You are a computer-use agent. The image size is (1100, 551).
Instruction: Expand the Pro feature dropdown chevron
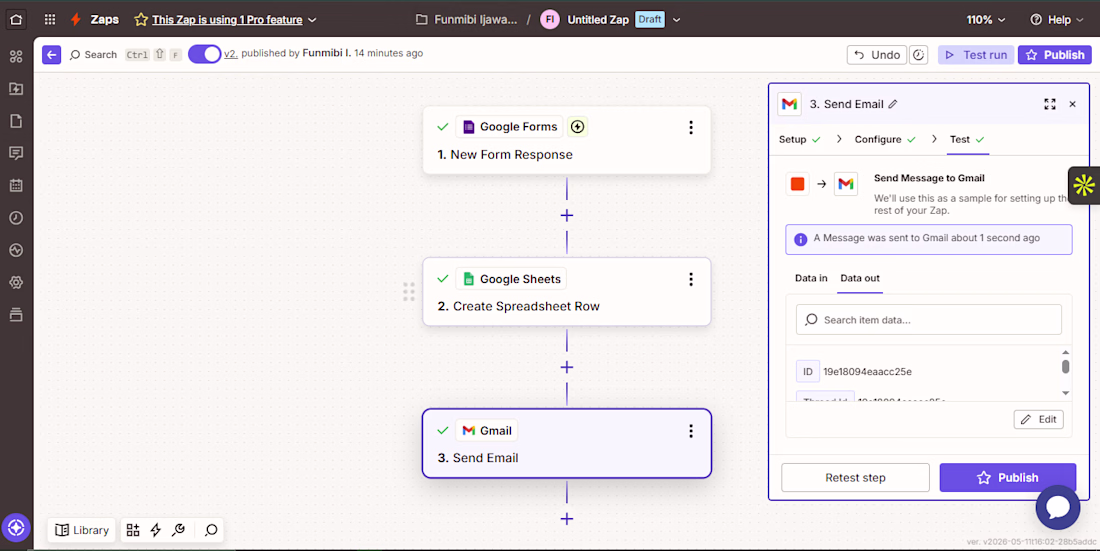point(312,20)
